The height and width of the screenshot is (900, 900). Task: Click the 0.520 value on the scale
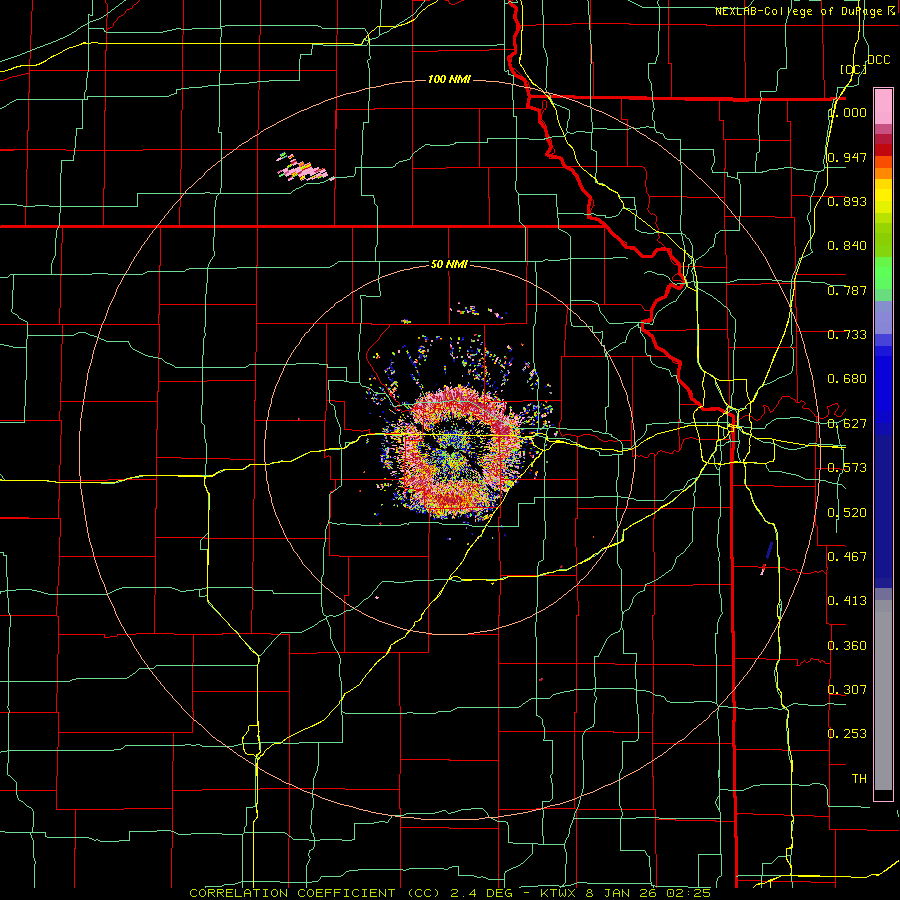tap(847, 513)
